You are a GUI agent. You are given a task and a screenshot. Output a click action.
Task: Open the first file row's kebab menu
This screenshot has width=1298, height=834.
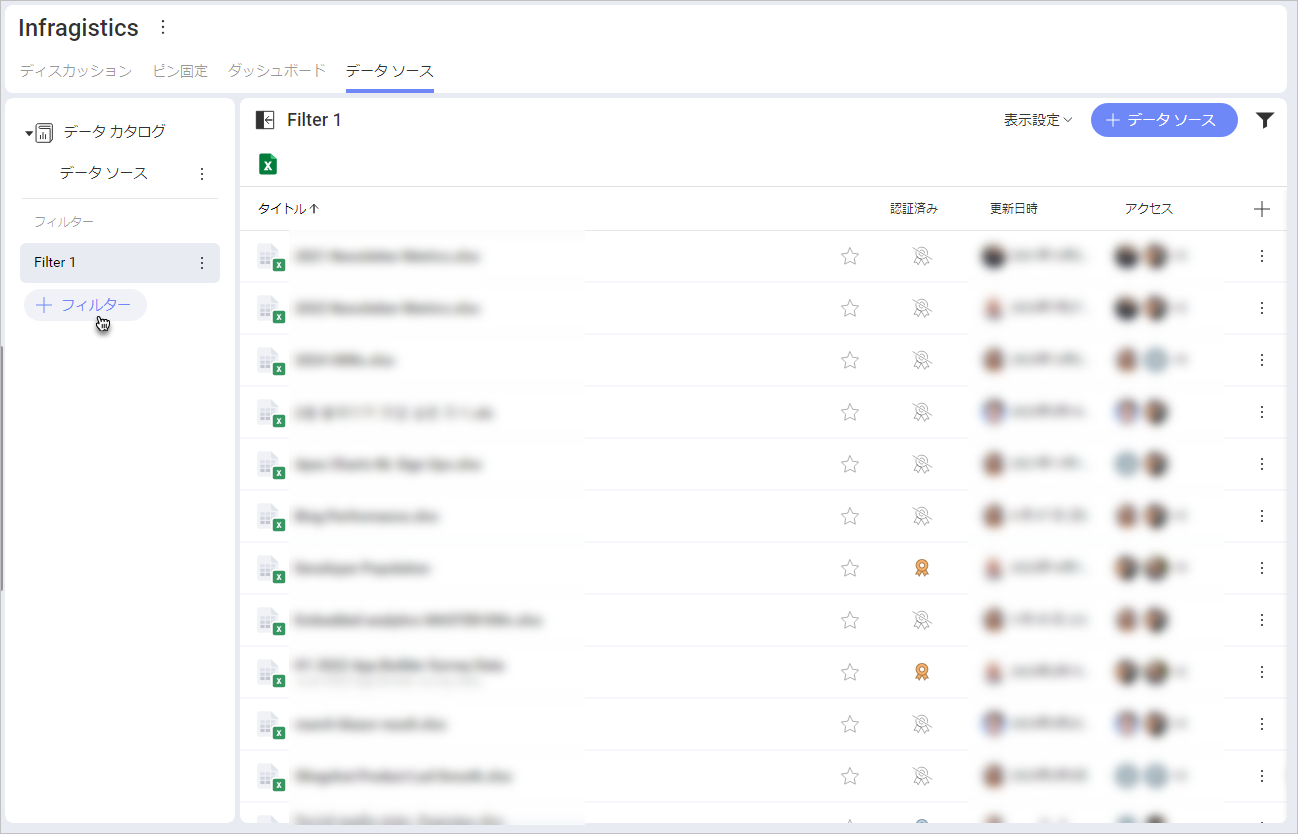tap(1262, 256)
